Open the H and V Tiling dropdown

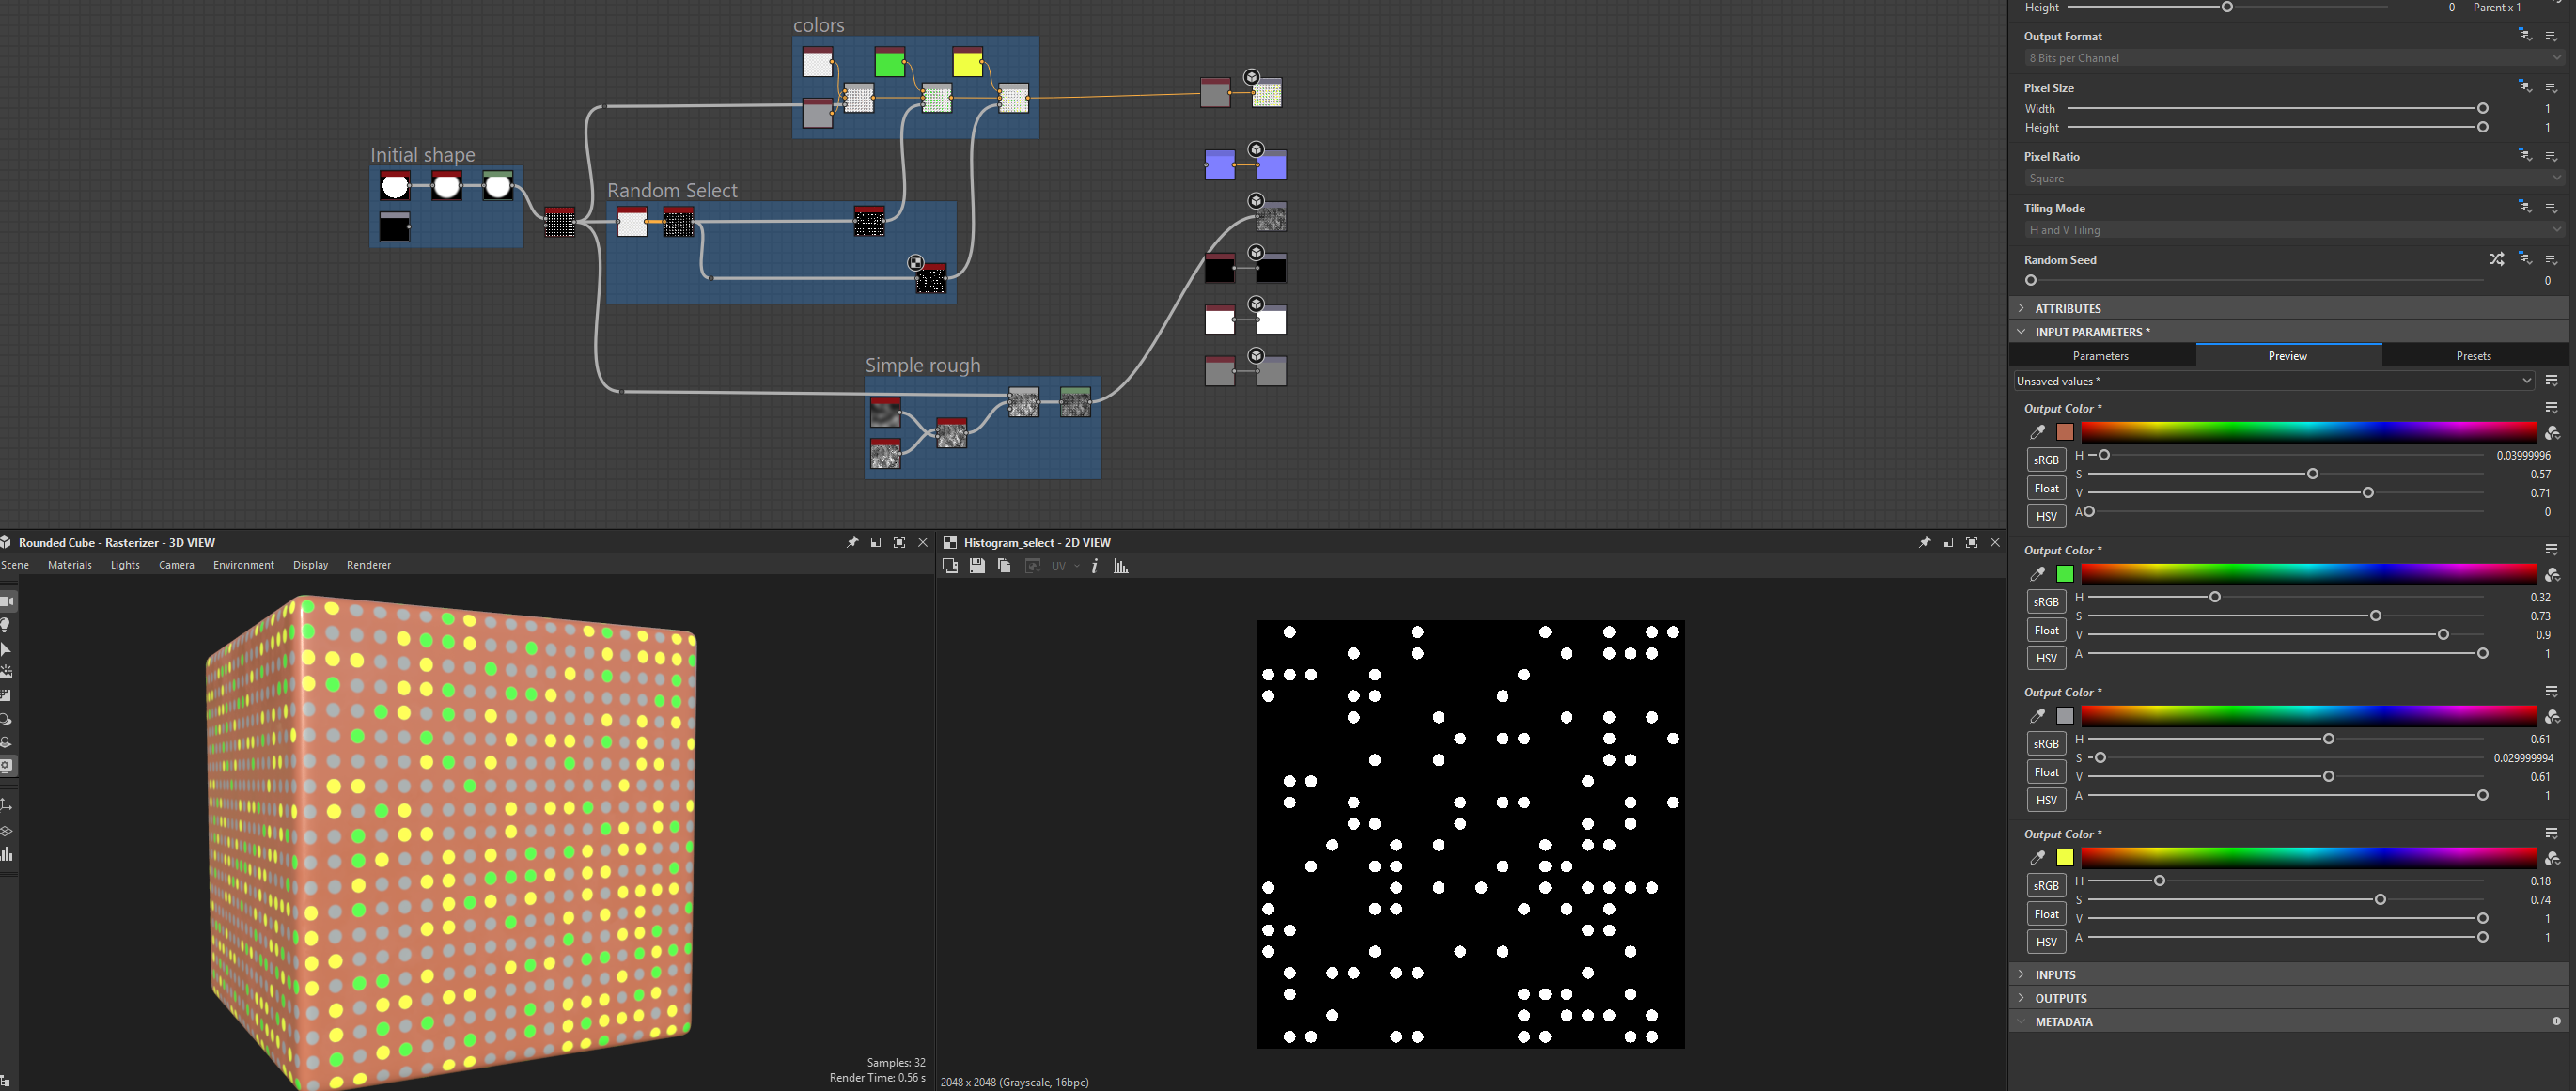pos(2294,230)
